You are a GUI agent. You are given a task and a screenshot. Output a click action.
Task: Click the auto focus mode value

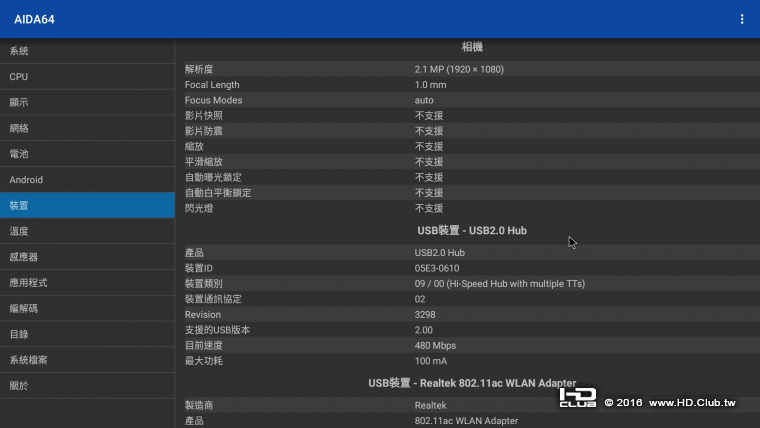[424, 100]
